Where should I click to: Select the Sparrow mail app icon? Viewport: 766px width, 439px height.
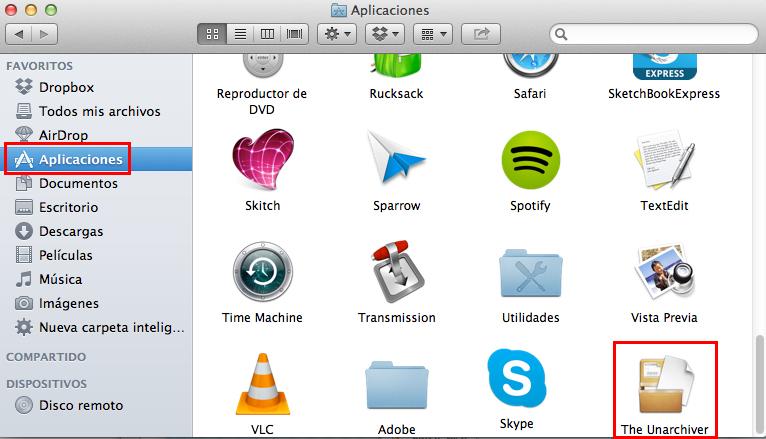click(x=396, y=161)
